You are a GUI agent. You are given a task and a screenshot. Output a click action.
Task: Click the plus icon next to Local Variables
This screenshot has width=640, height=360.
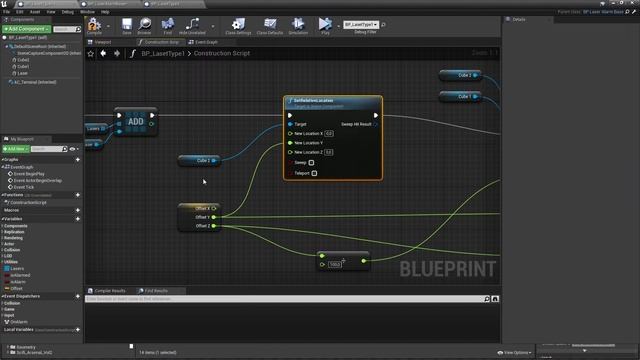pos(78,330)
